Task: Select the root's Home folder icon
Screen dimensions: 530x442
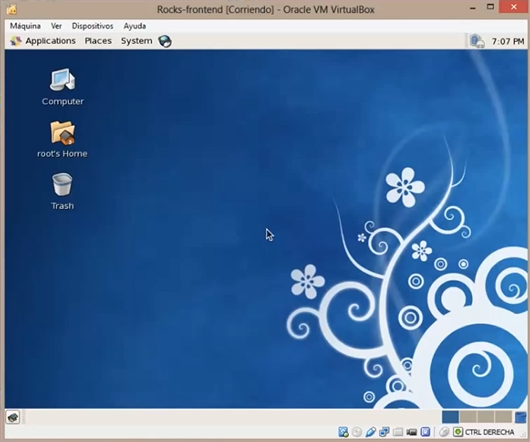Action: pos(62,139)
